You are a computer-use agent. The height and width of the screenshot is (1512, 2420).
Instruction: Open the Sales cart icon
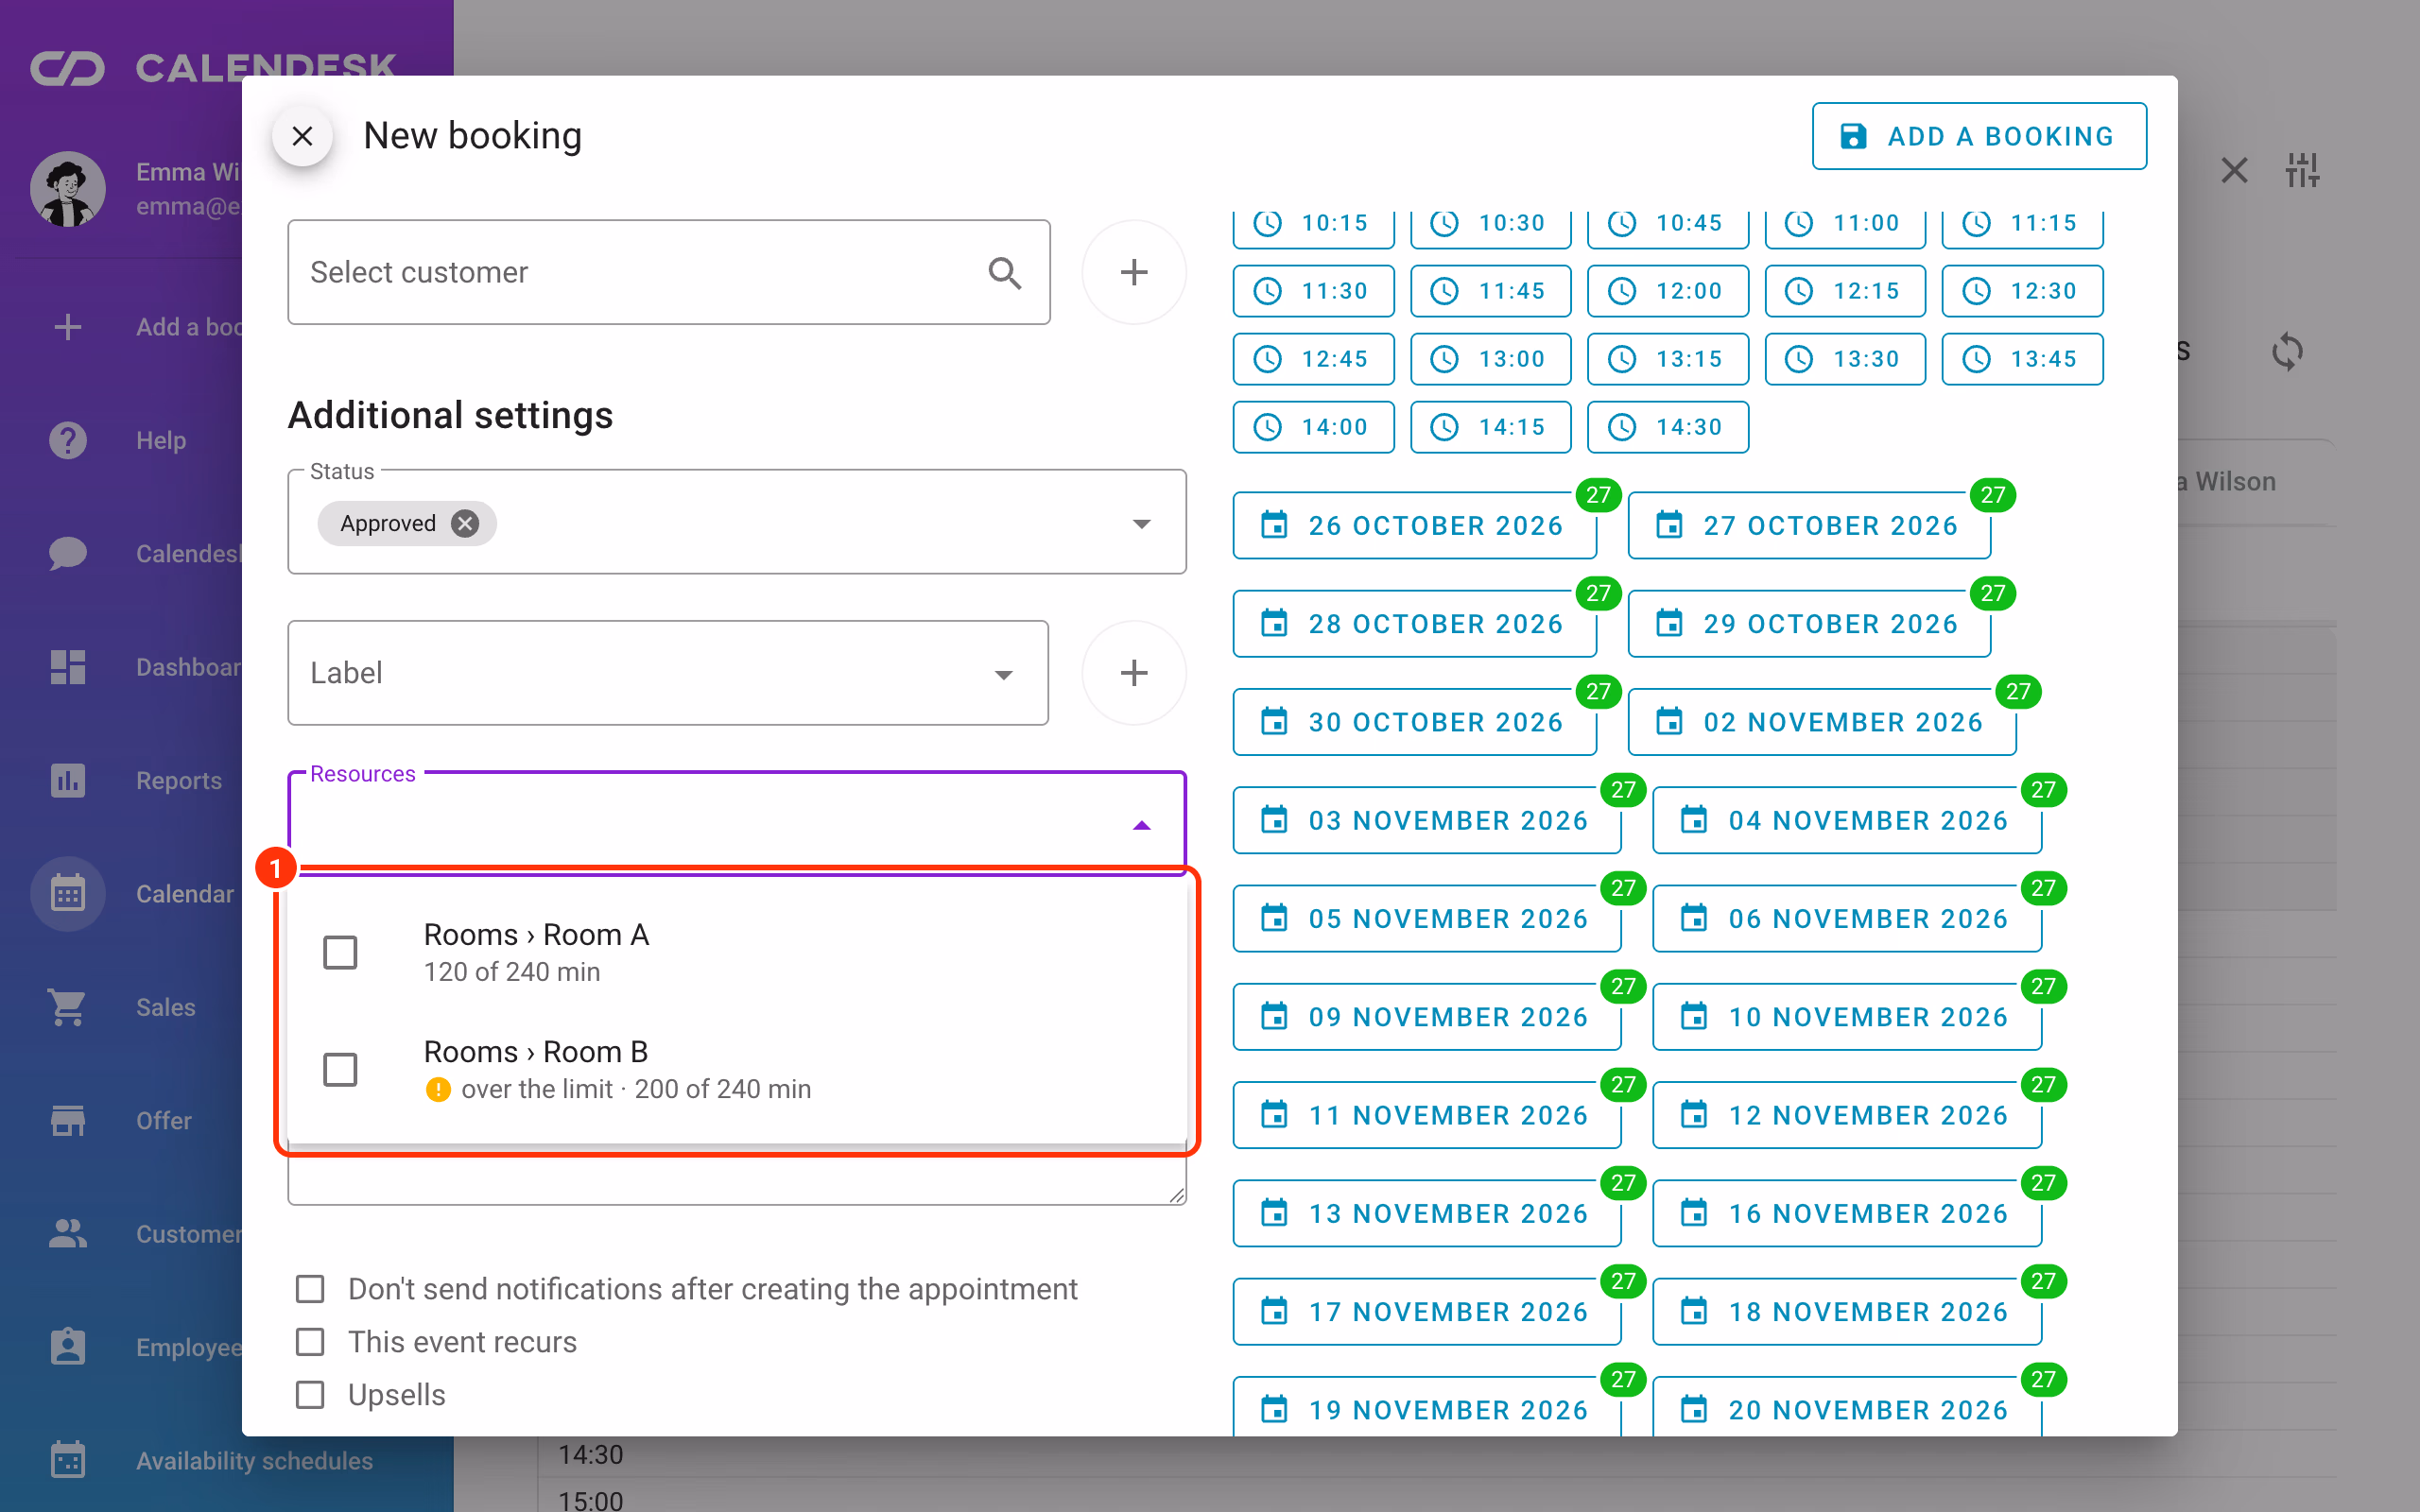[68, 1007]
